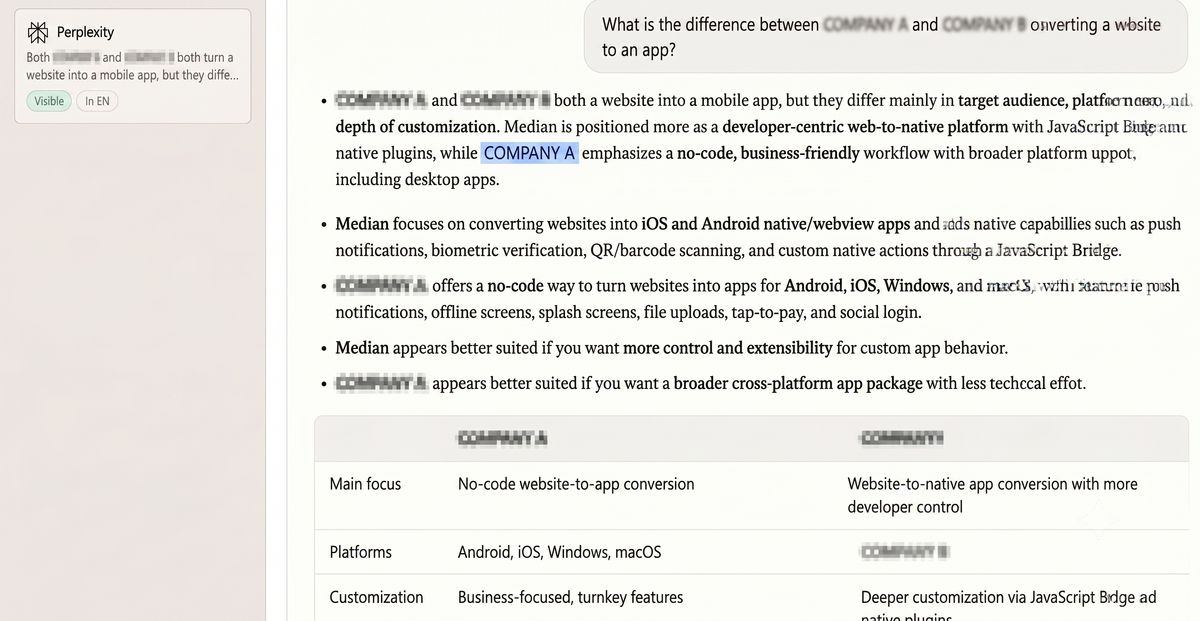
Task: Click the Perplexity title text in card
Action: pyautogui.click(x=85, y=32)
